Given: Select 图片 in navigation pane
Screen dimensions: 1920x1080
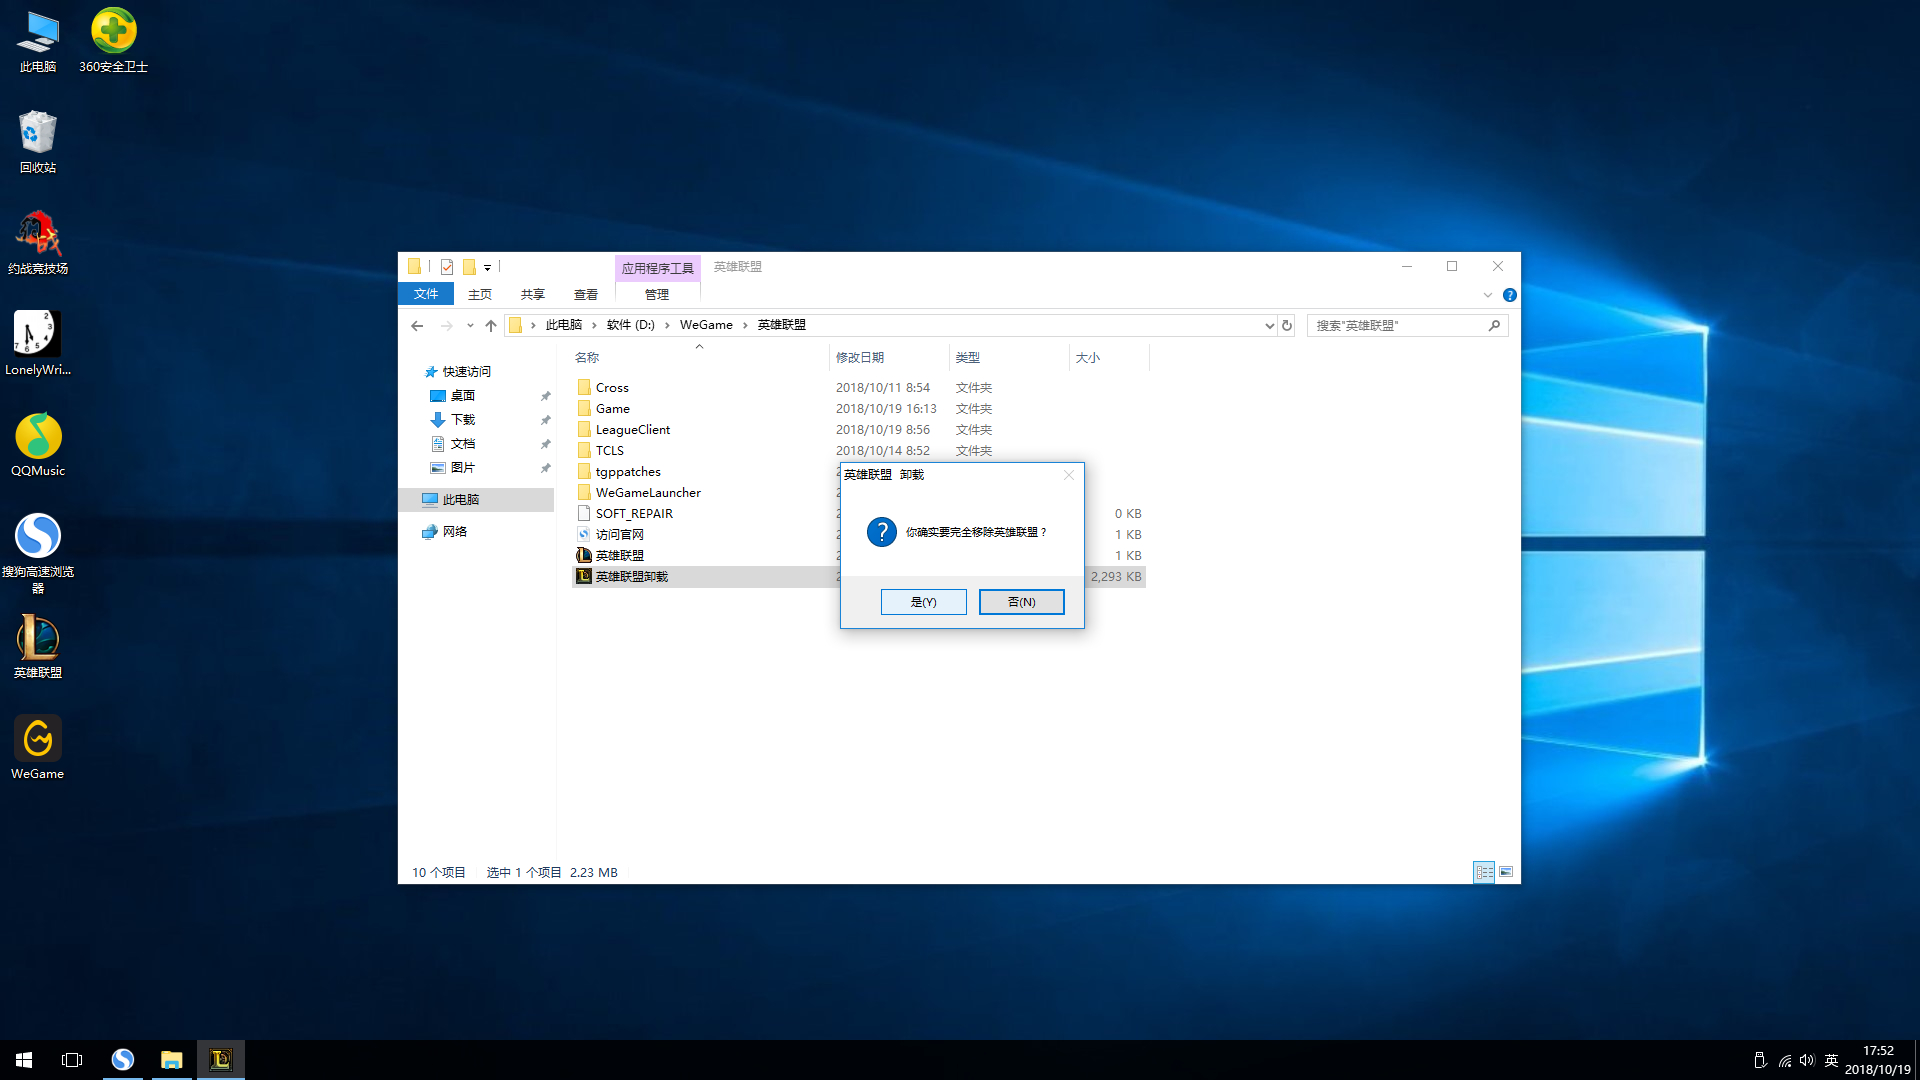Looking at the screenshot, I should (463, 468).
